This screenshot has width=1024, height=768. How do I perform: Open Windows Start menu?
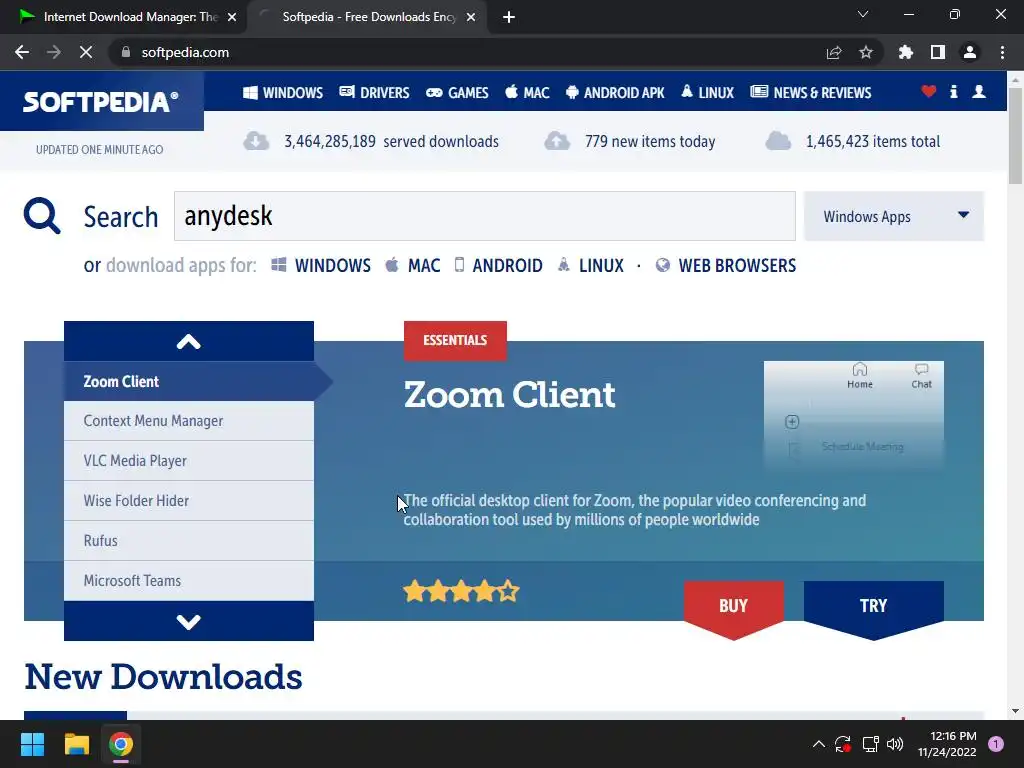pos(32,744)
